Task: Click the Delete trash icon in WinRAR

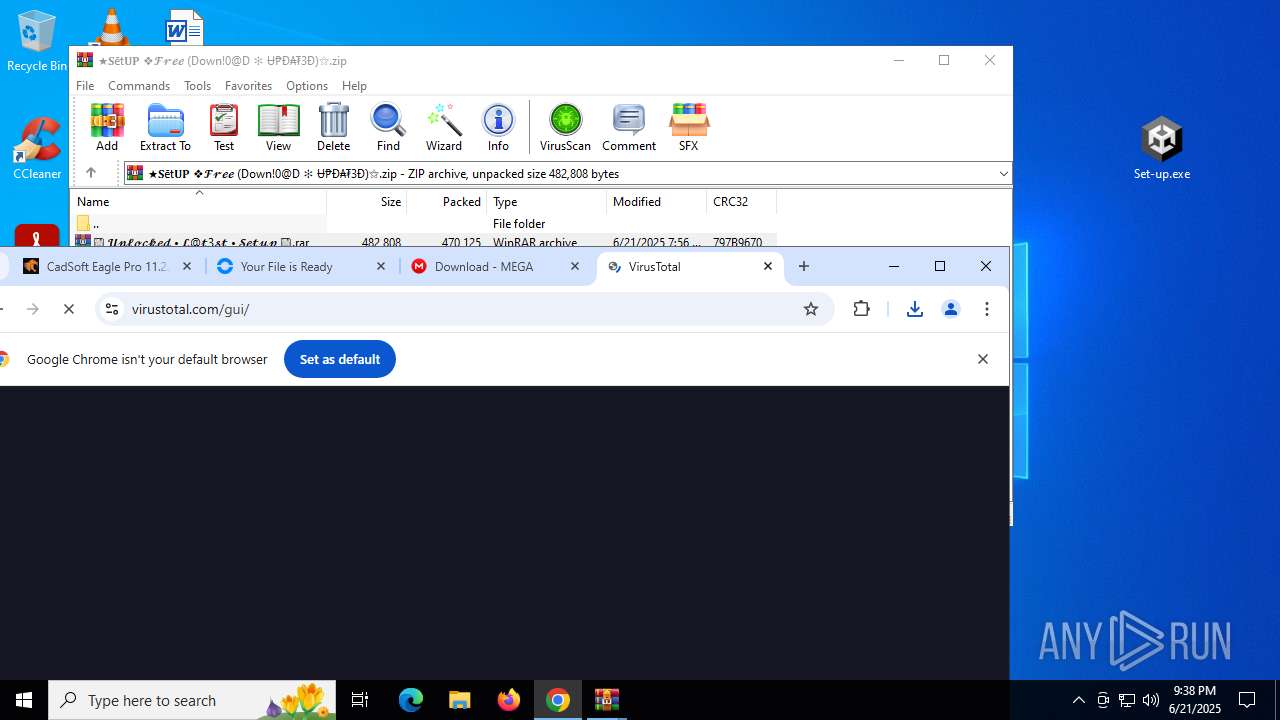Action: click(x=333, y=127)
